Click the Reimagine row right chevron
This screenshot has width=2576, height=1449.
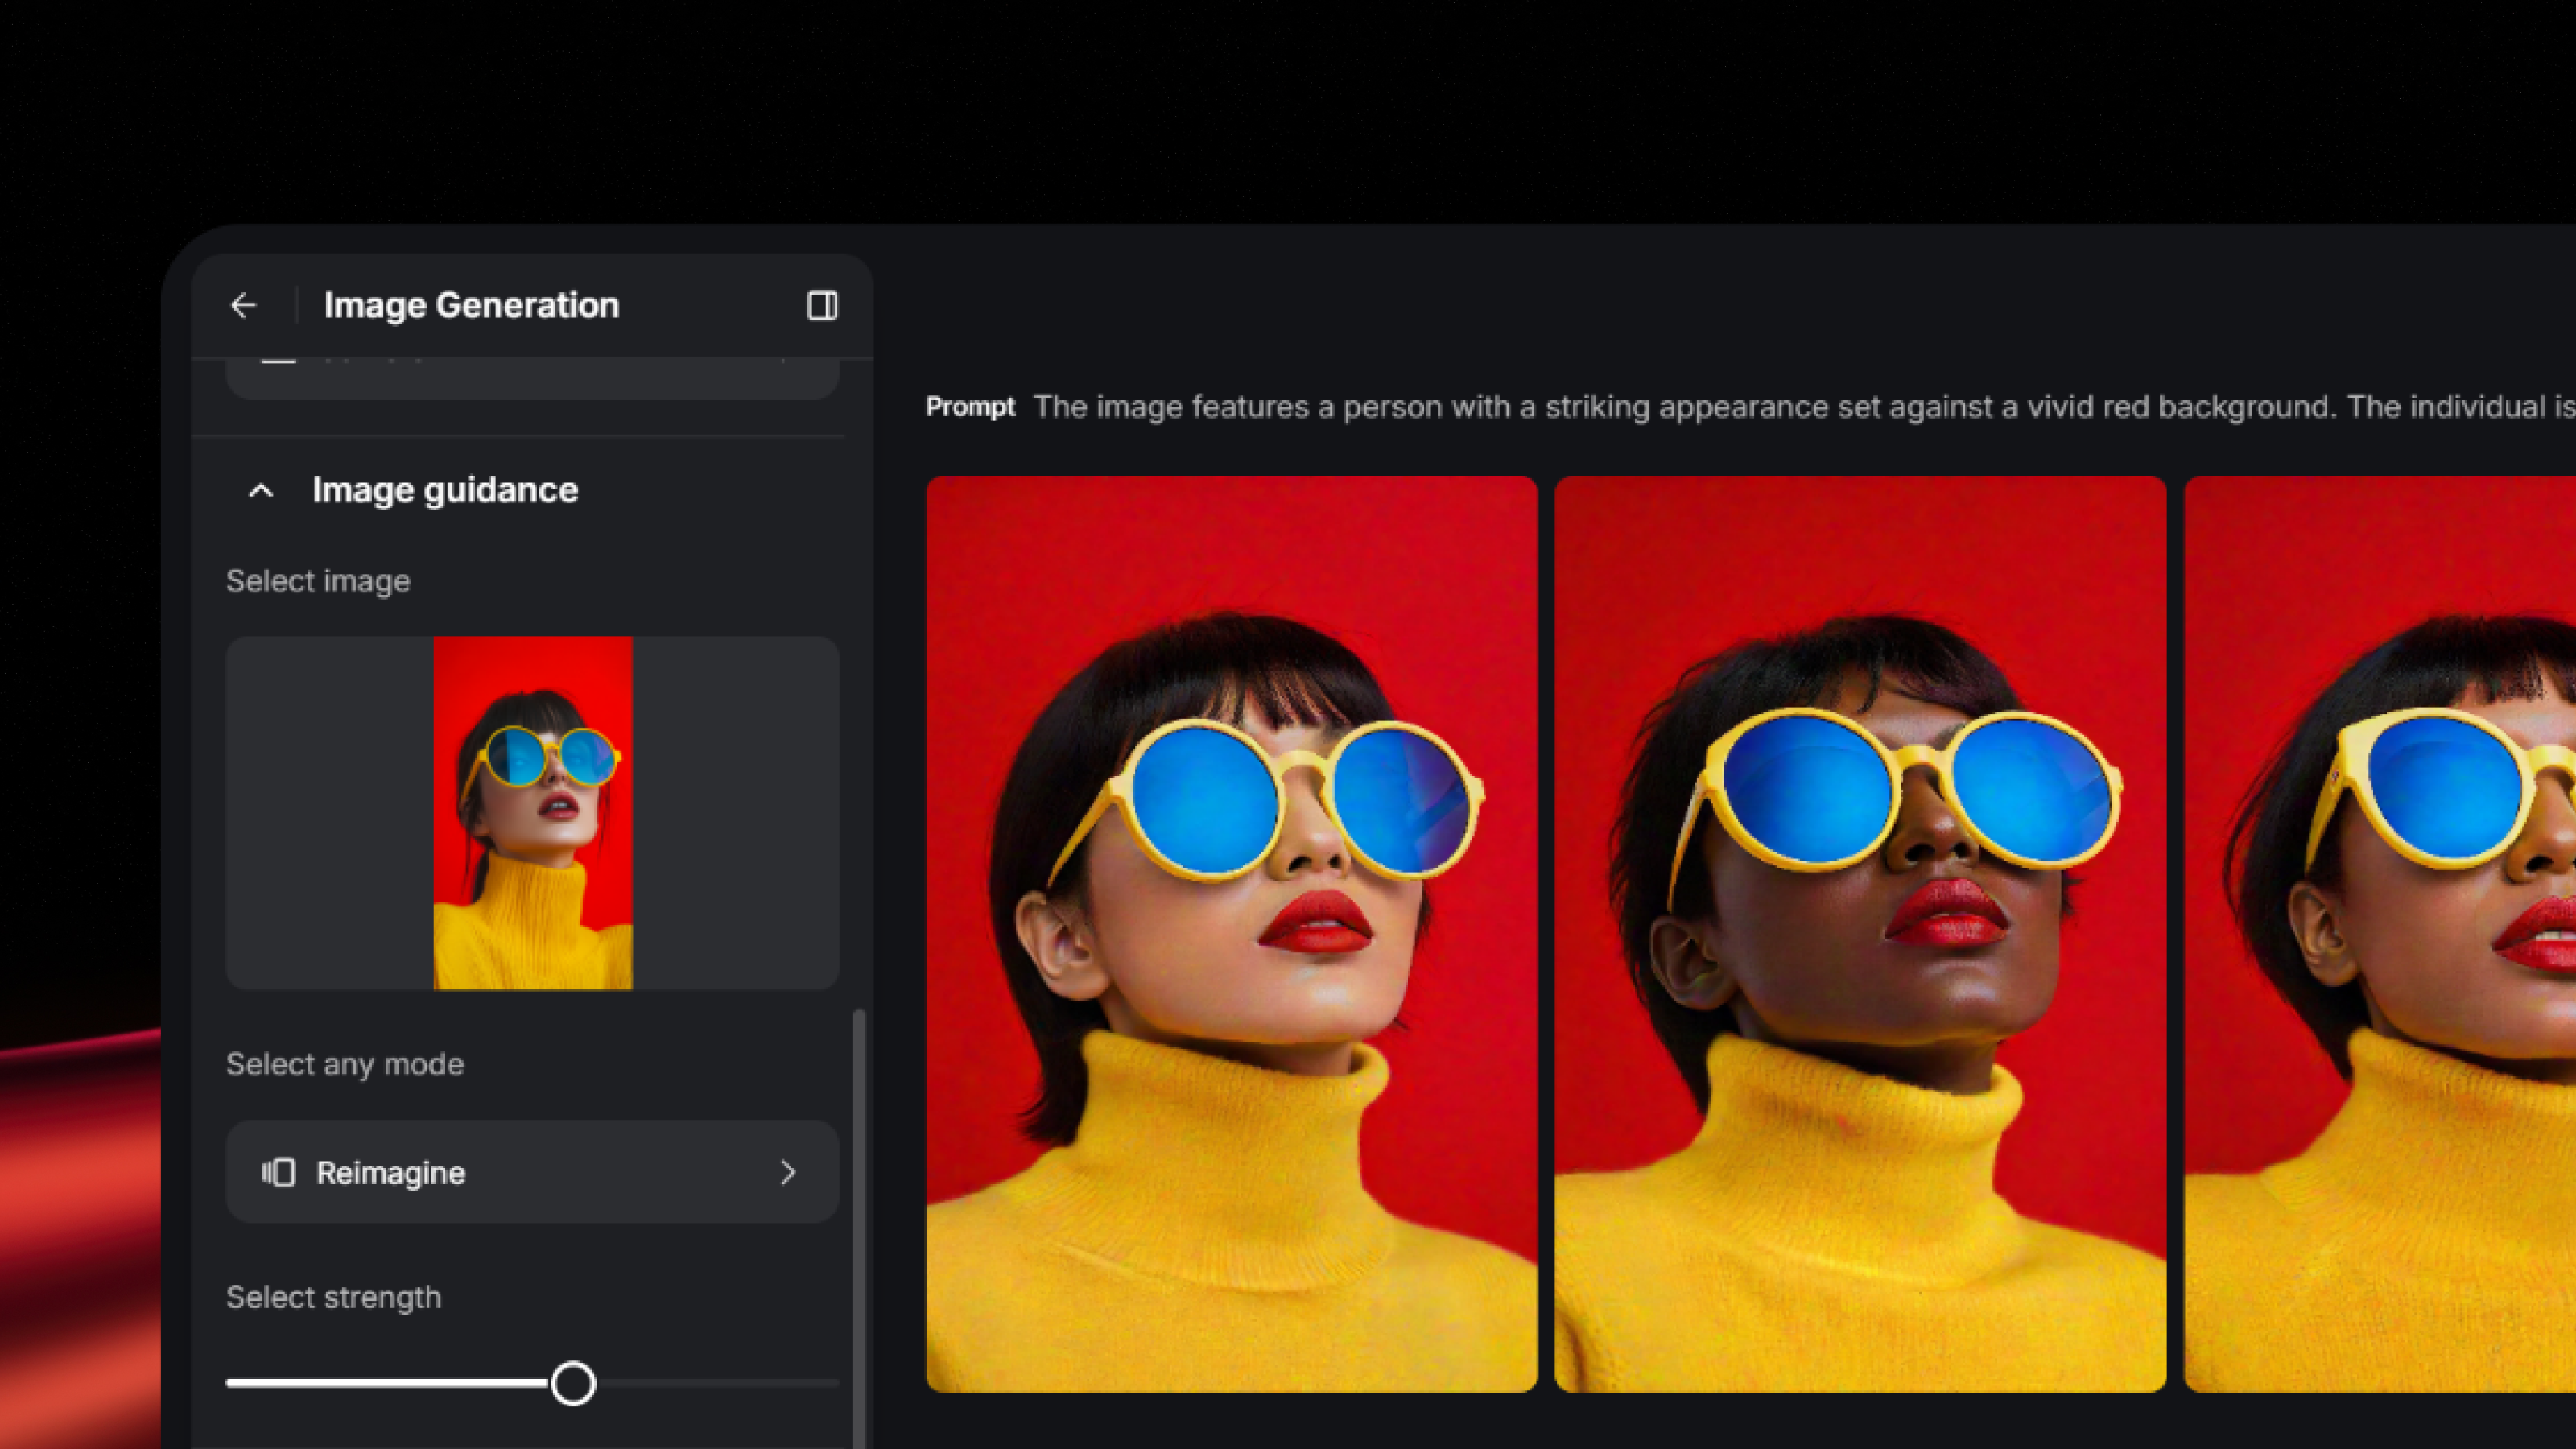click(788, 1172)
